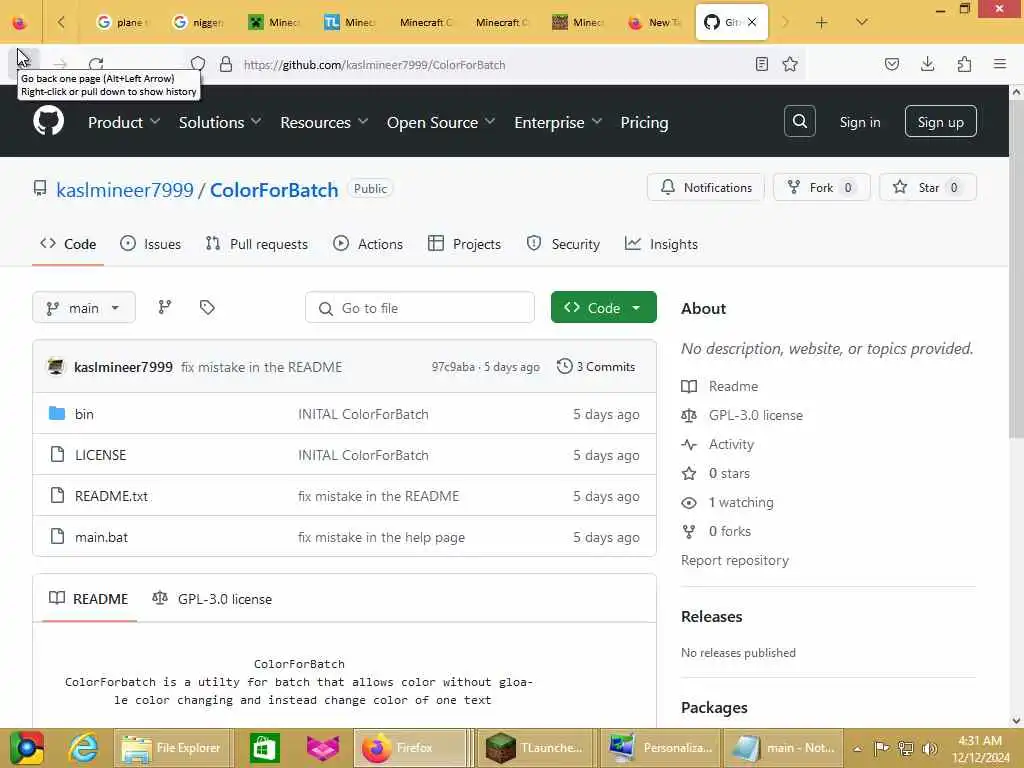Toggle Firefox reader view icon
Viewport: 1024px width, 768px height.
pyautogui.click(x=761, y=64)
